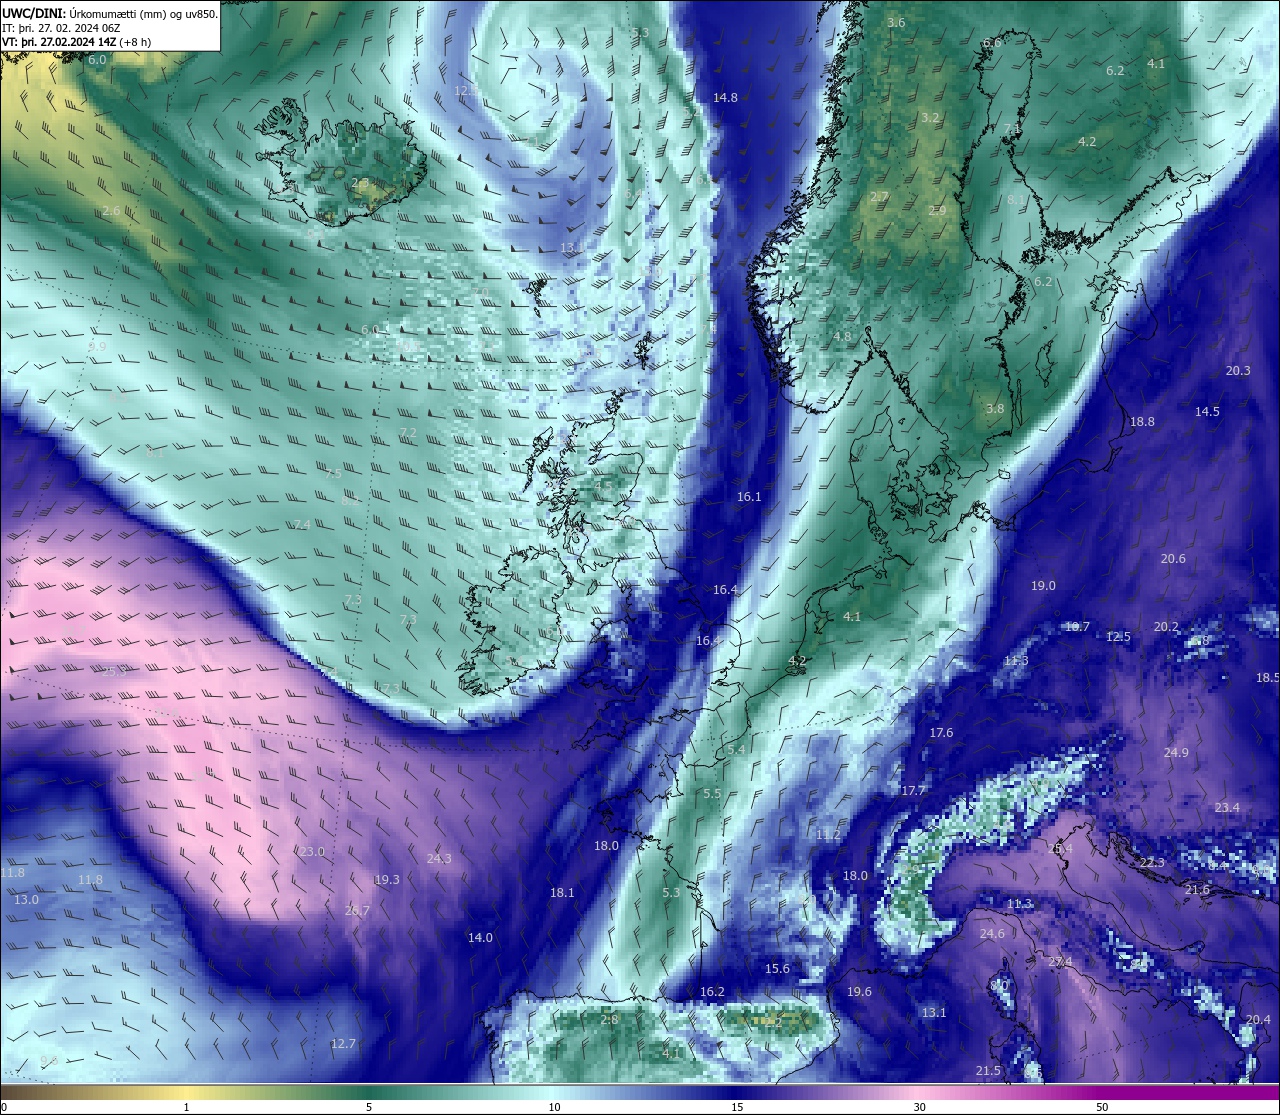Screen dimensions: 1280x1115
Task: Click the dark blue segment of color bar
Action: coord(737,1093)
